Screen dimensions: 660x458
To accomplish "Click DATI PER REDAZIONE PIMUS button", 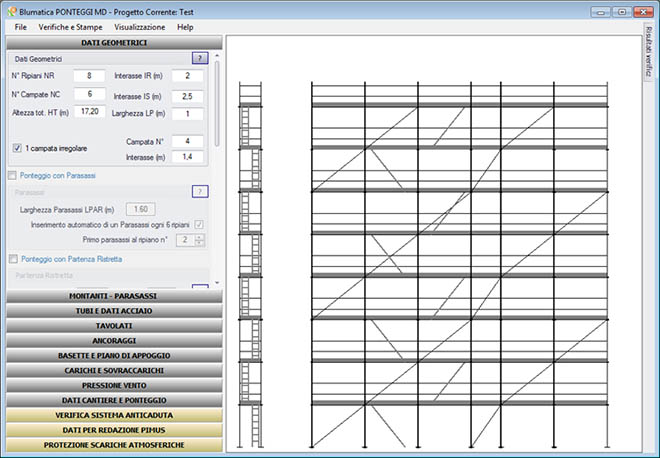I will pyautogui.click(x=111, y=429).
